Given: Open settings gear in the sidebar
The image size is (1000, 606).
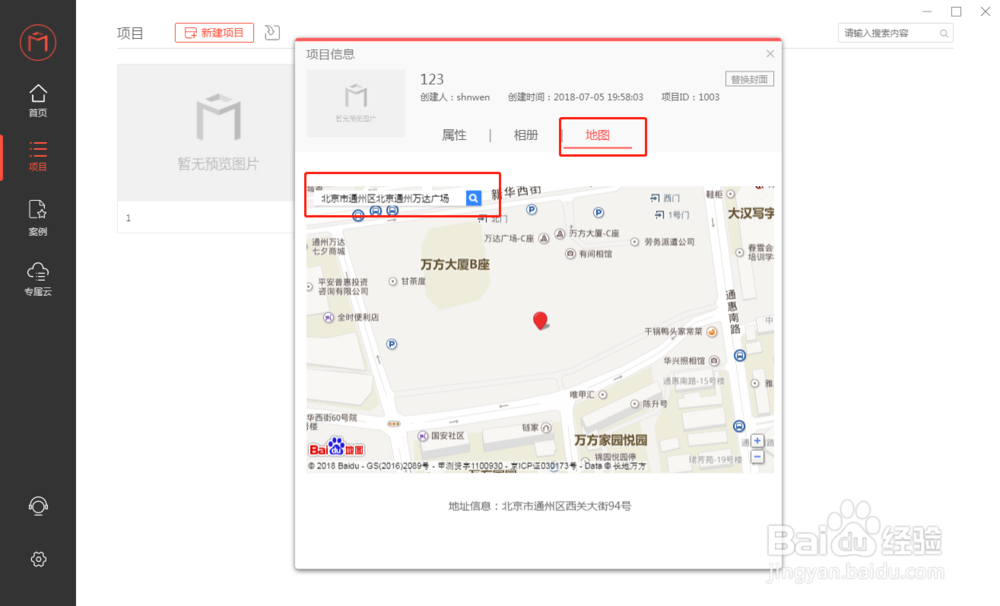Looking at the screenshot, I should coord(38,559).
